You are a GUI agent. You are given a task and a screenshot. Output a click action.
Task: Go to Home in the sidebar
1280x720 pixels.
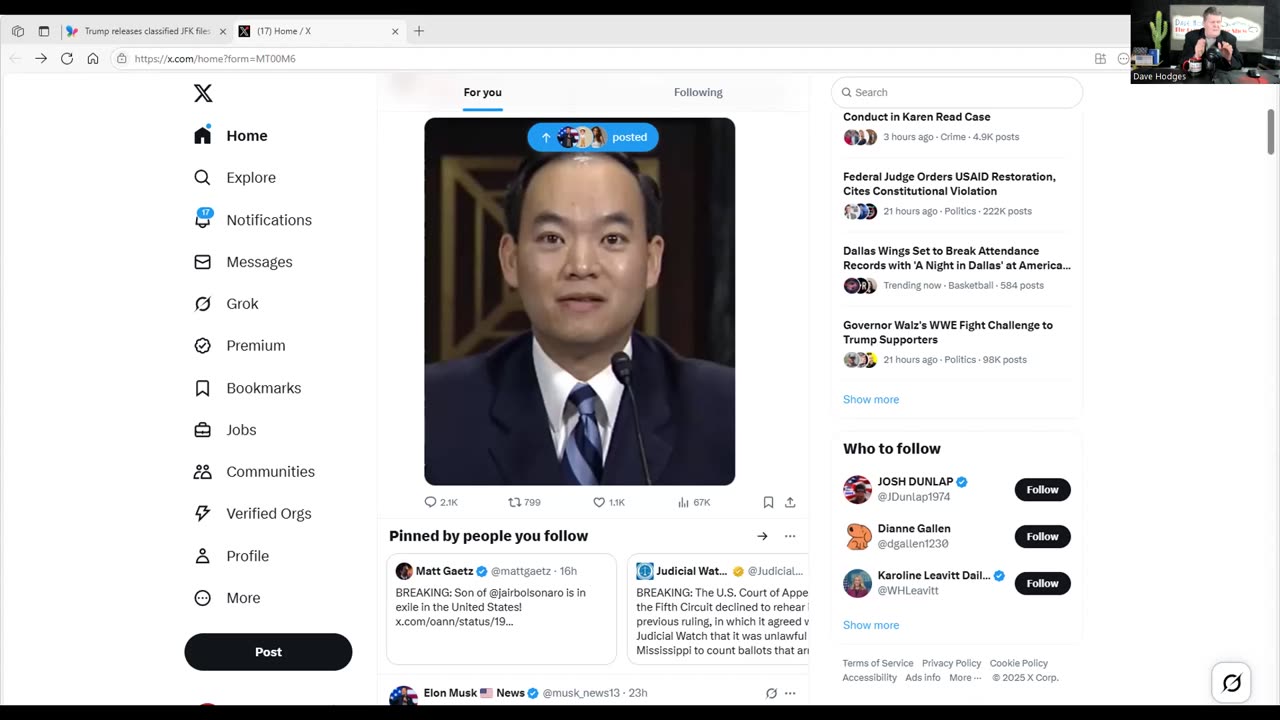click(x=231, y=136)
